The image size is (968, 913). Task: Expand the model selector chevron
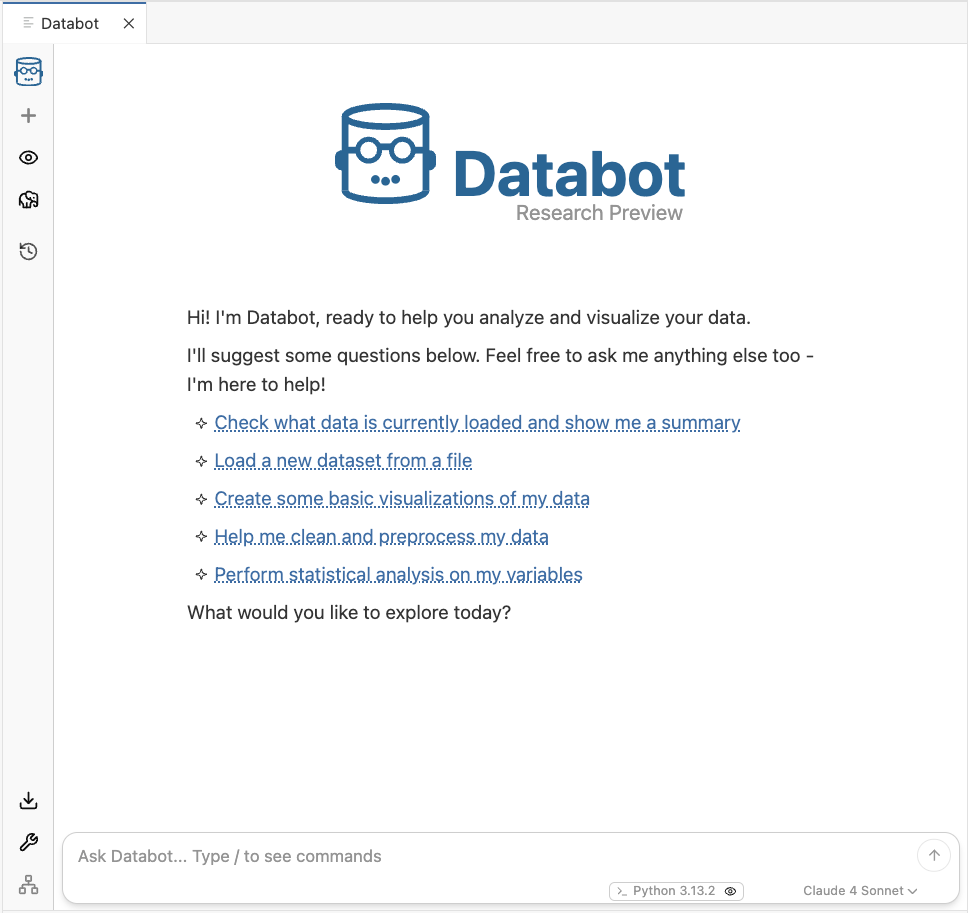(x=913, y=891)
